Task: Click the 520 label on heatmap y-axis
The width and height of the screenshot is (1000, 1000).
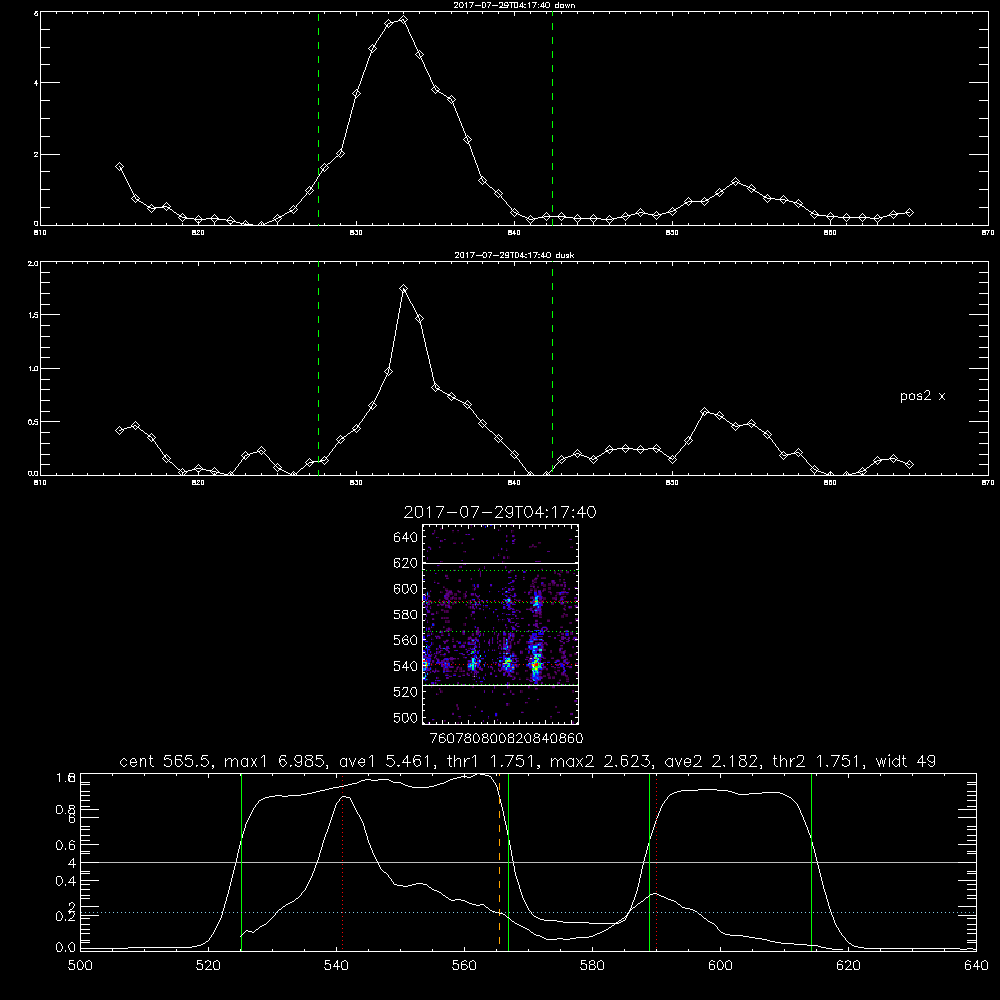Action: coord(406,692)
